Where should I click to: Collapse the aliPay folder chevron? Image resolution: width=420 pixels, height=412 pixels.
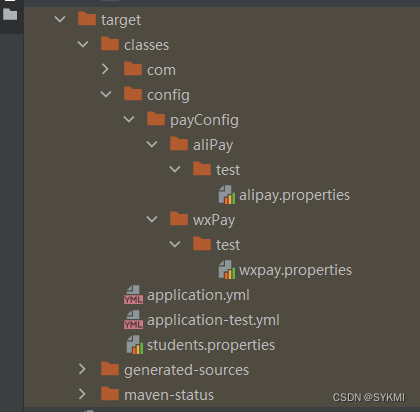tap(152, 144)
